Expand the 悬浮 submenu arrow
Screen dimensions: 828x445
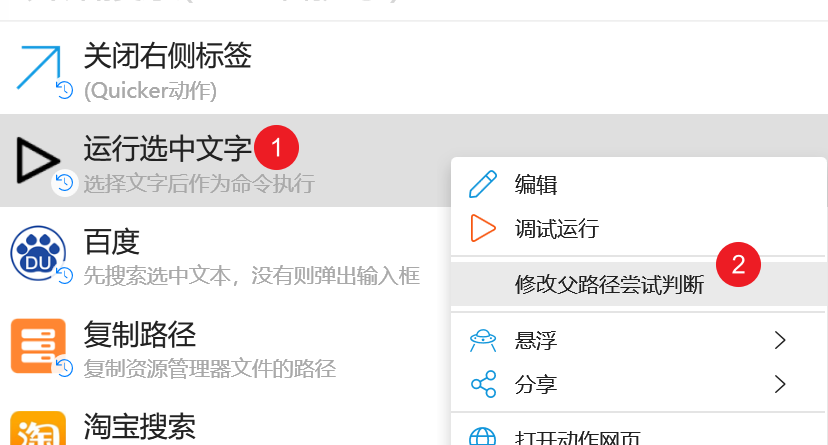point(780,340)
